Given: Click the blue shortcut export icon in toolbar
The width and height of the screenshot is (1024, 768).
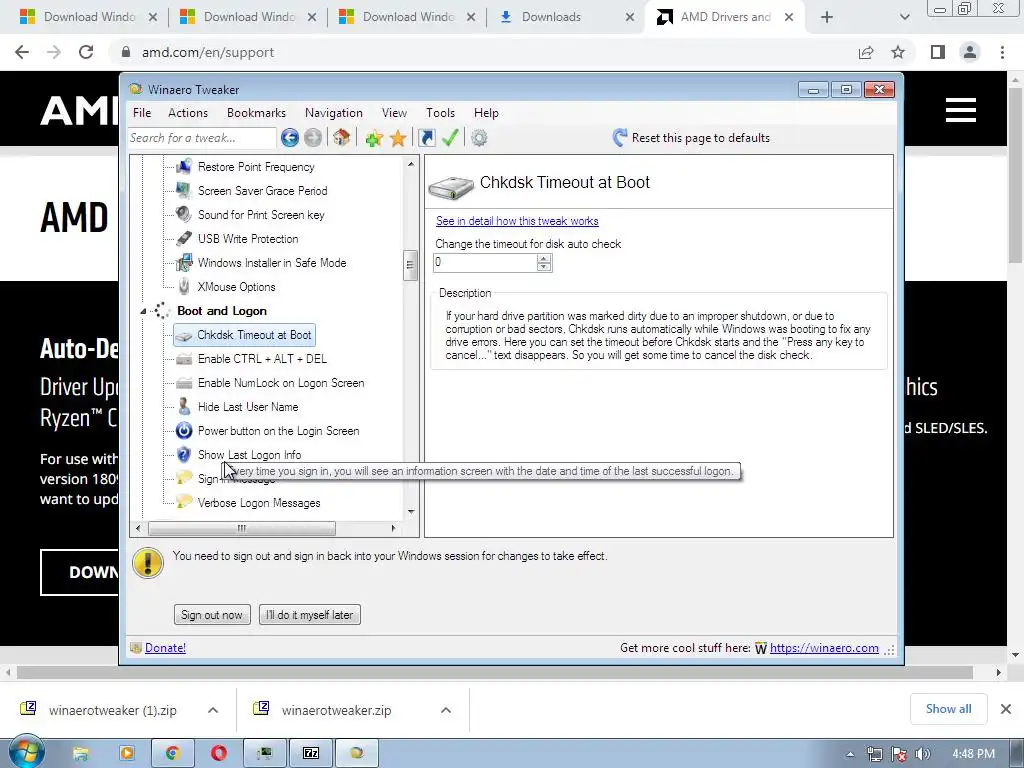Looking at the screenshot, I should [426, 138].
